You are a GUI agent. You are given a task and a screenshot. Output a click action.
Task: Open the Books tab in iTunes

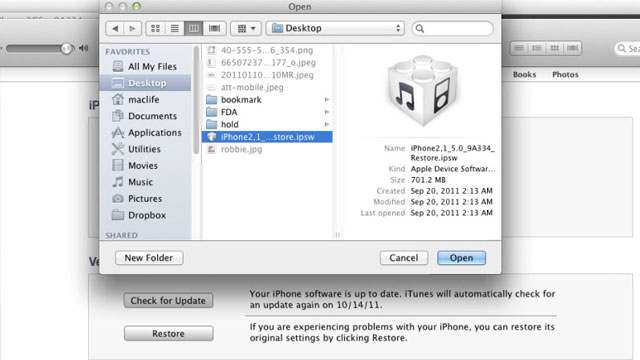[x=524, y=75]
